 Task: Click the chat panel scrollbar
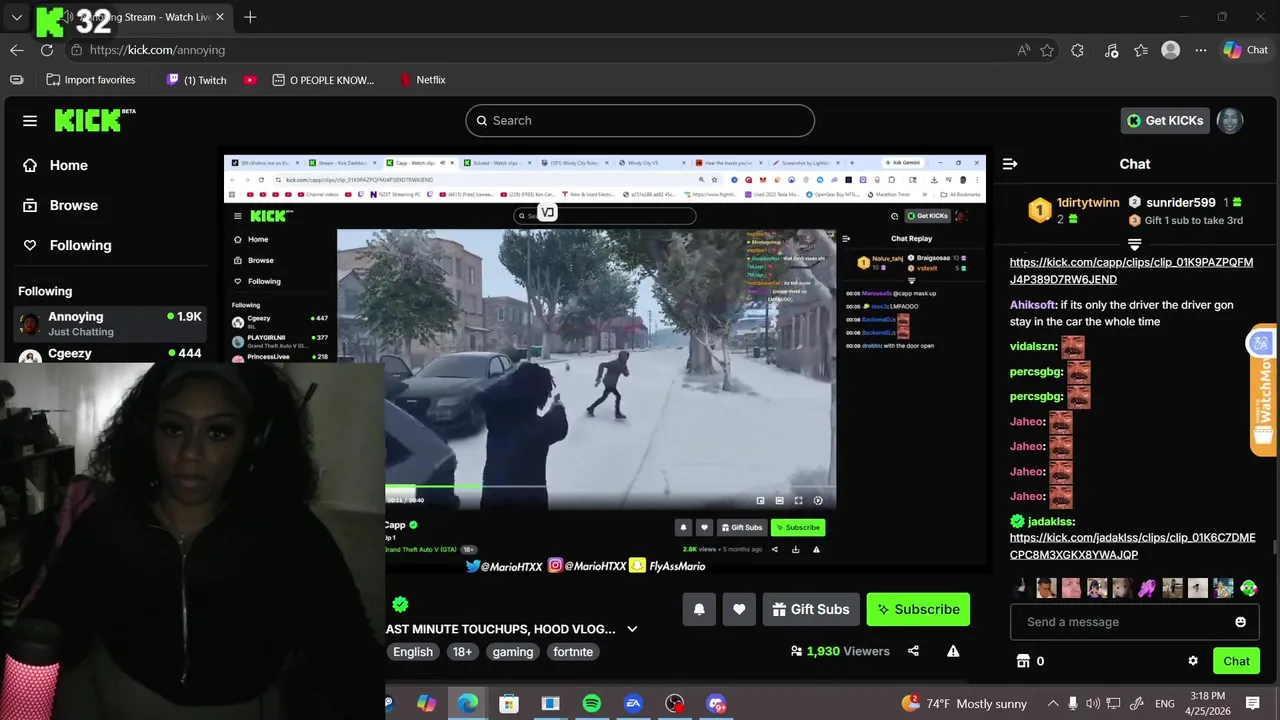[x=1274, y=546]
